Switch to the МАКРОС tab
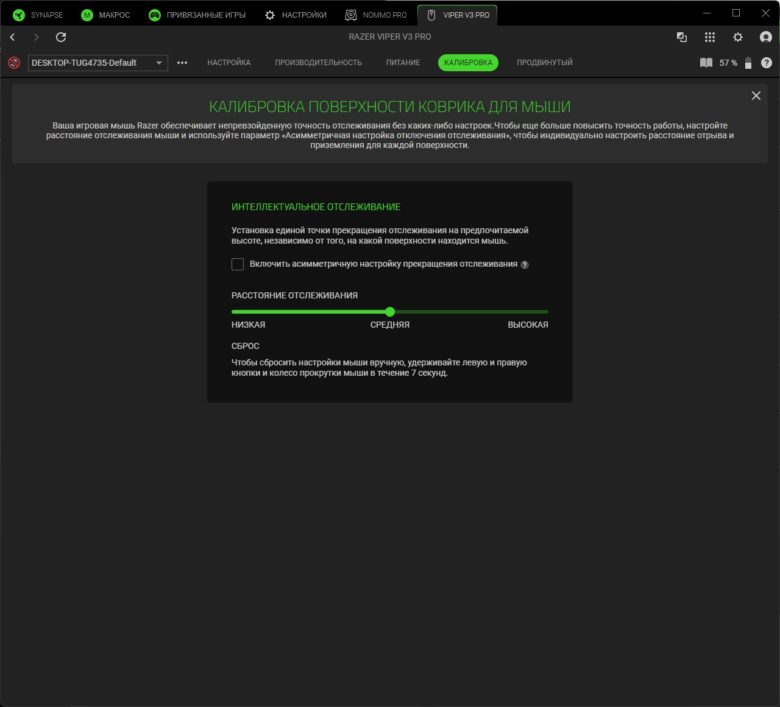This screenshot has height=707, width=780. (105, 15)
